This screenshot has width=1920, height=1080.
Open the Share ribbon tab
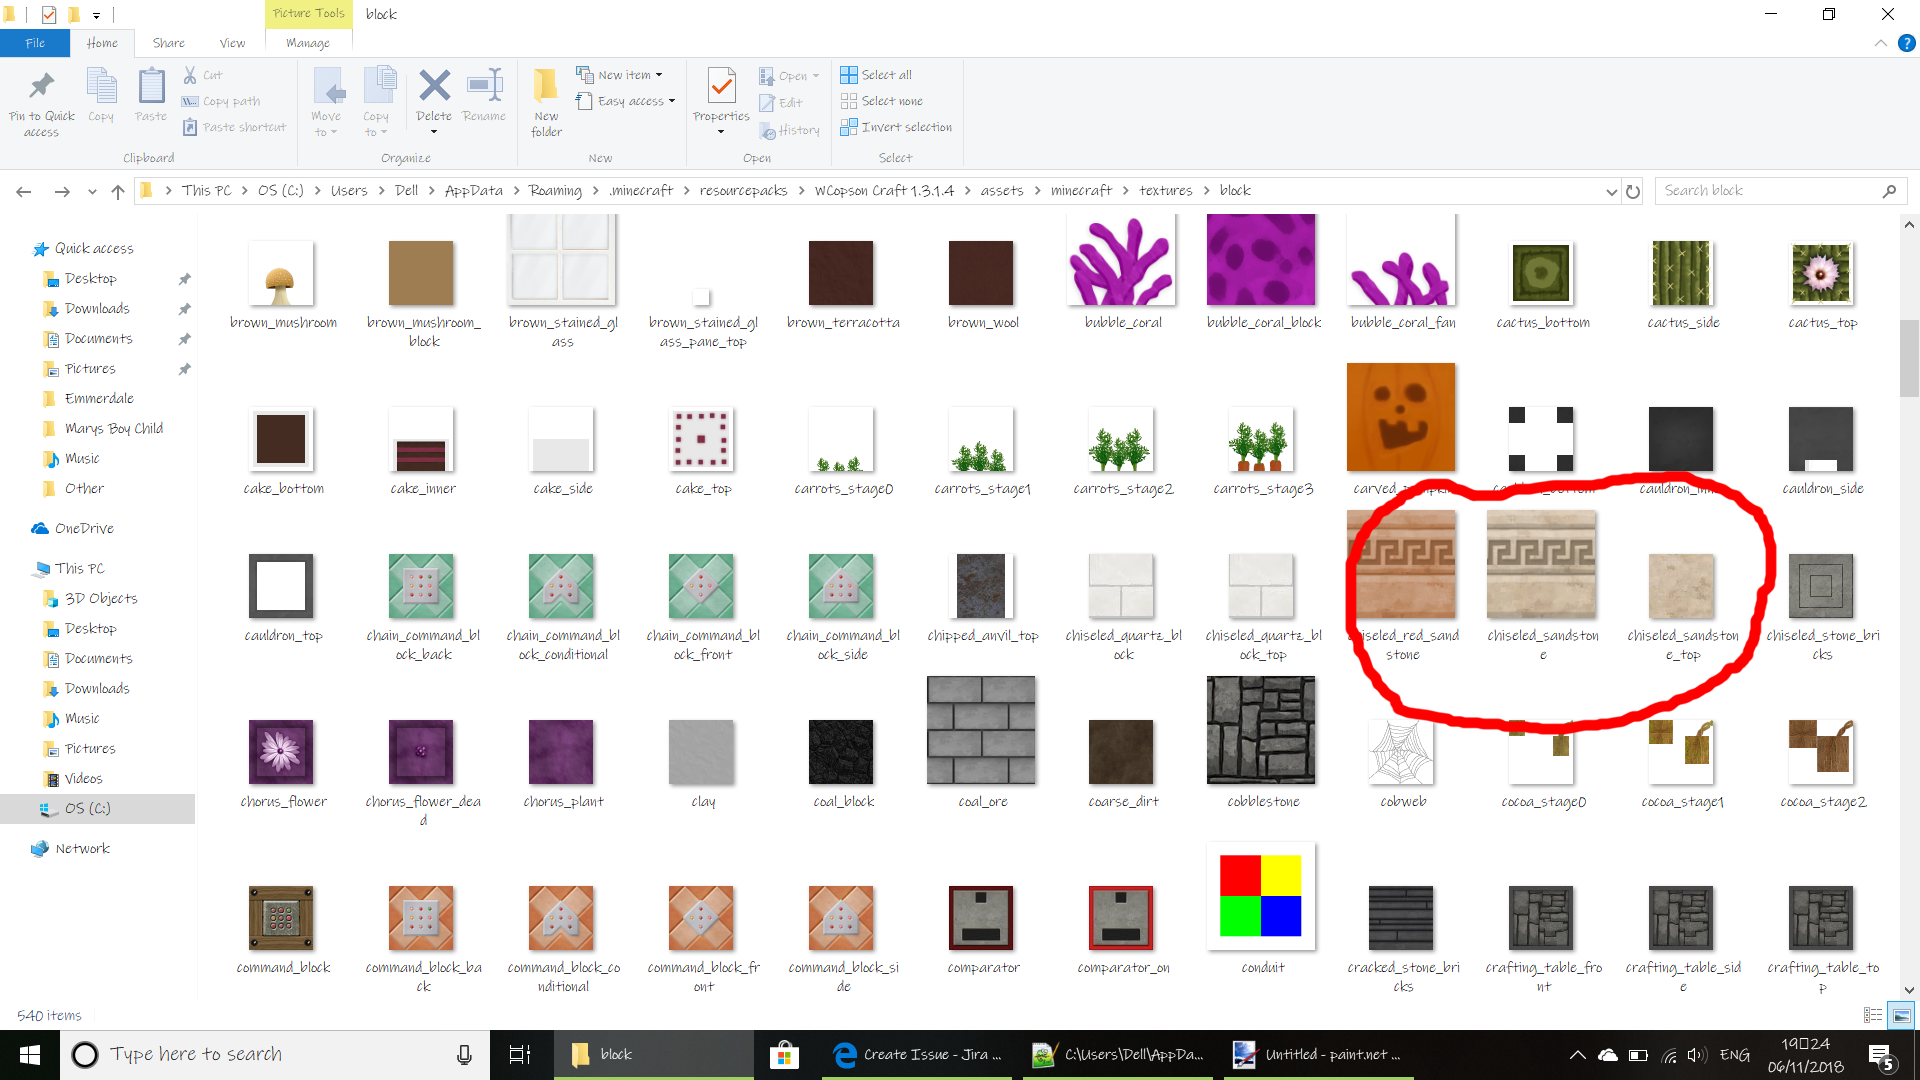(168, 43)
